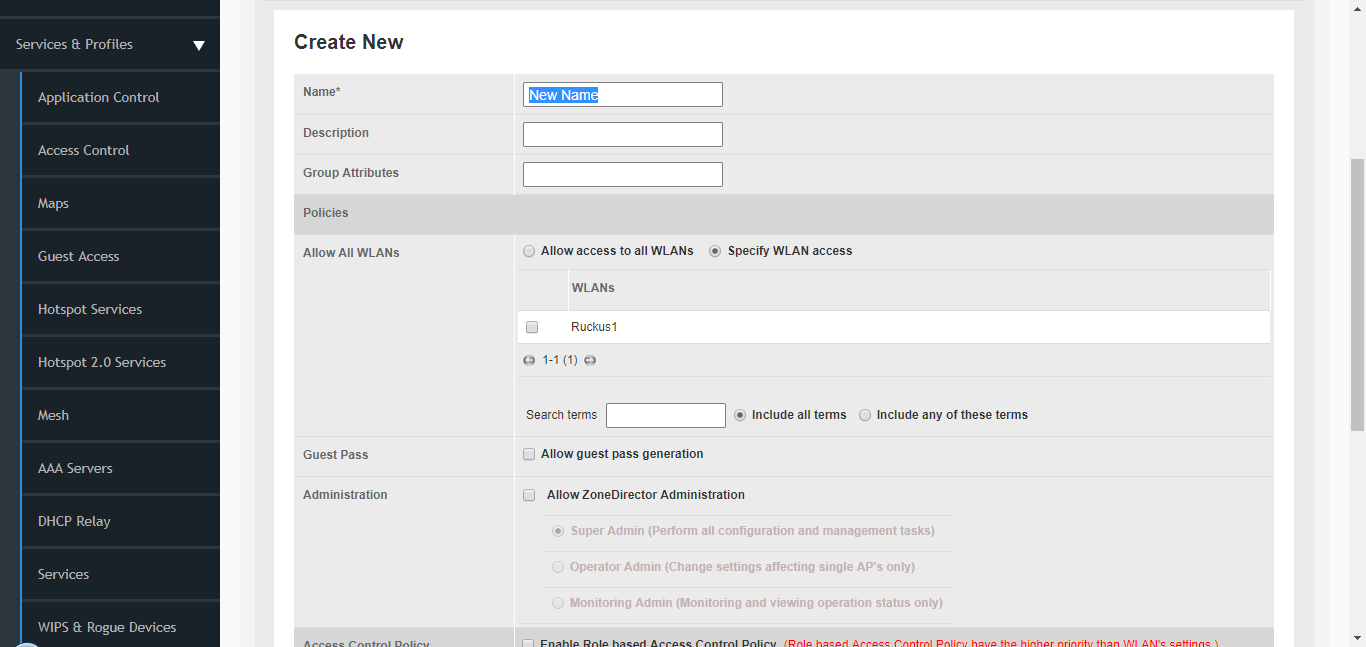Click the Search terms input box
The image size is (1366, 647).
click(x=665, y=415)
